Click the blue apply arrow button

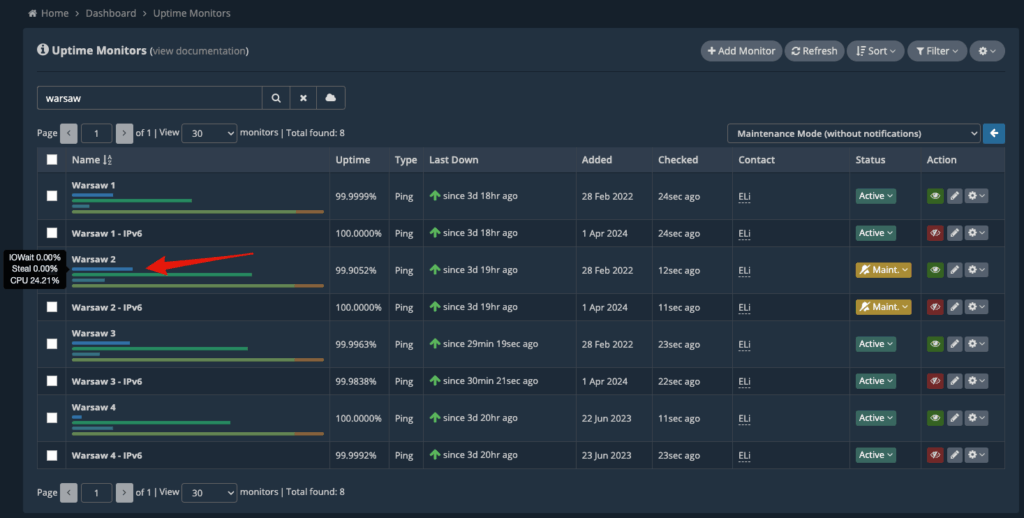pyautogui.click(x=993, y=133)
